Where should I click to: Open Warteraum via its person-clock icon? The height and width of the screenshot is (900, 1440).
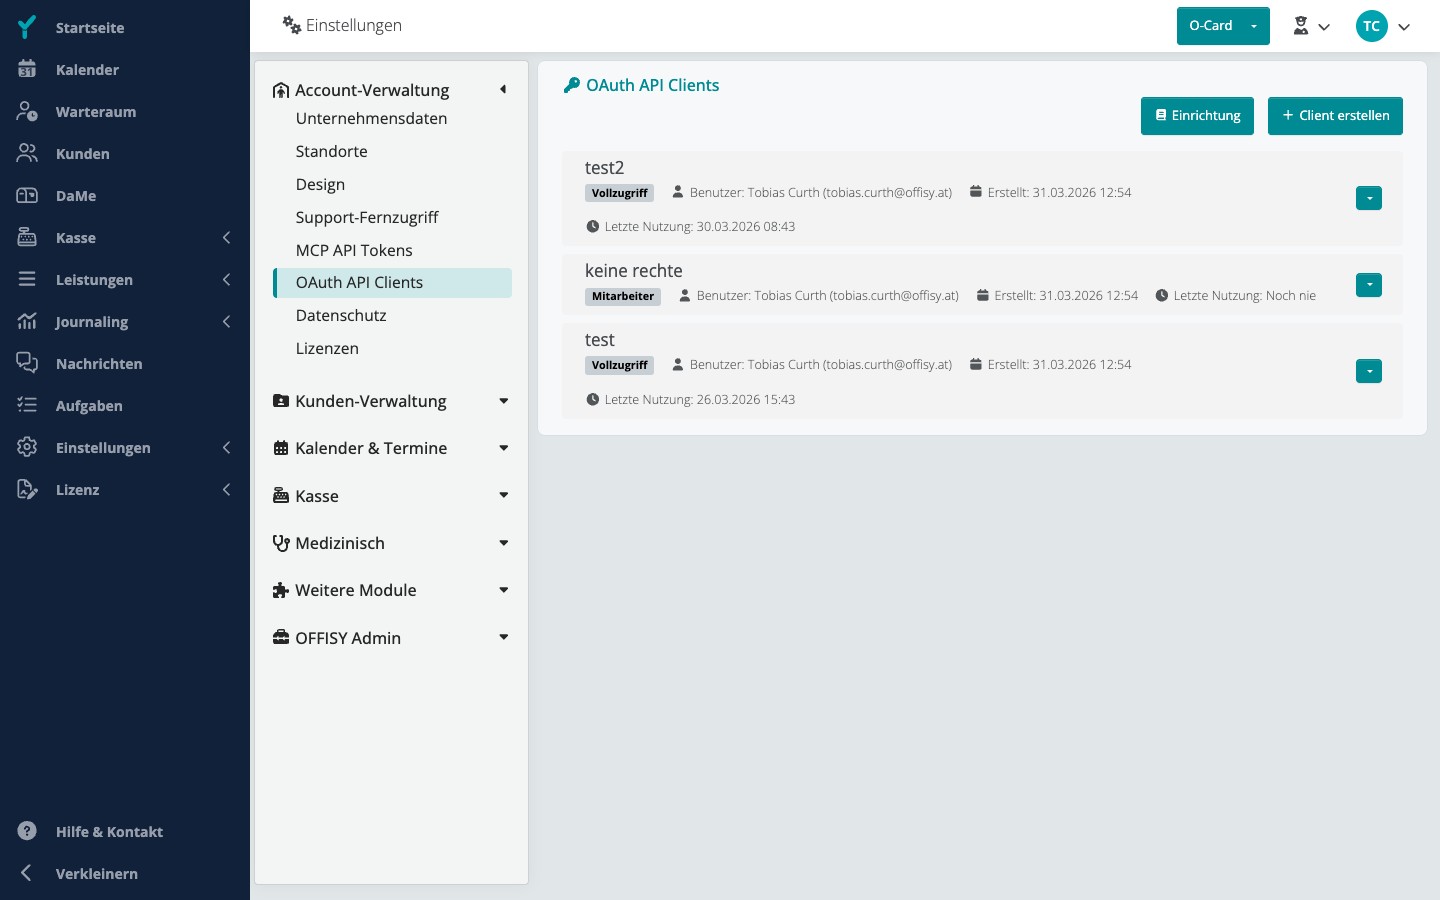pyautogui.click(x=27, y=111)
